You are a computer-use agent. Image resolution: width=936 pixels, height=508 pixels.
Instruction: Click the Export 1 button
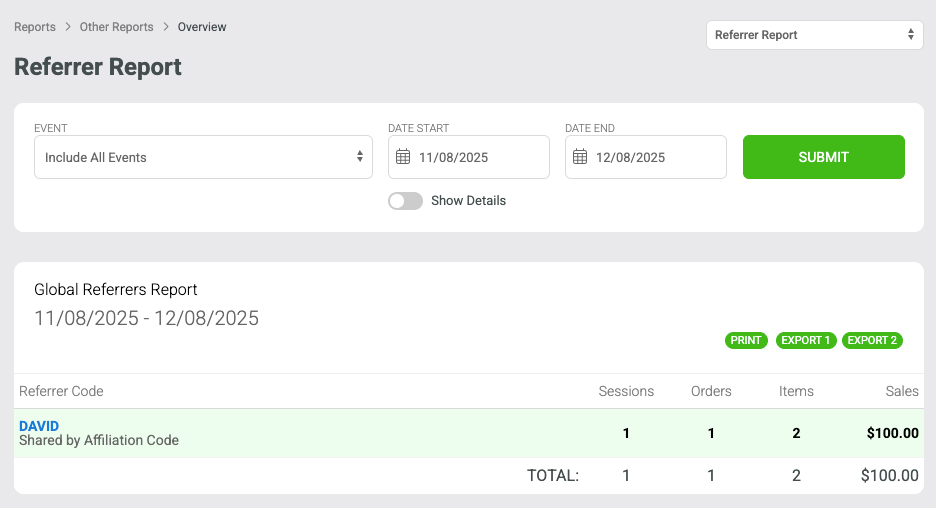805,340
